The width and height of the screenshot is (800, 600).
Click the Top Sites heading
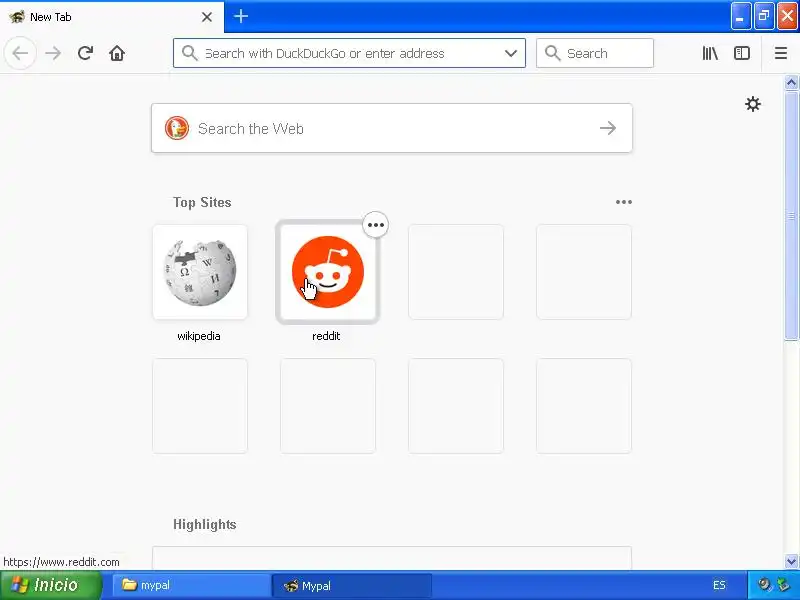pos(202,202)
